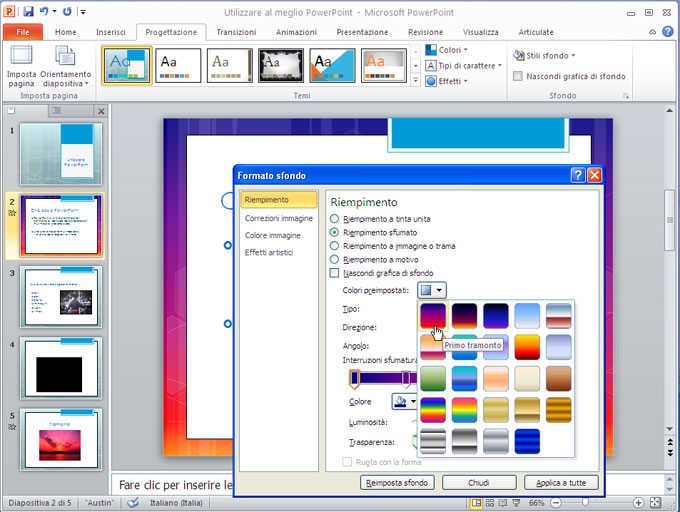Open the Colore fill color dropdown
680x512 pixels.
coord(405,401)
